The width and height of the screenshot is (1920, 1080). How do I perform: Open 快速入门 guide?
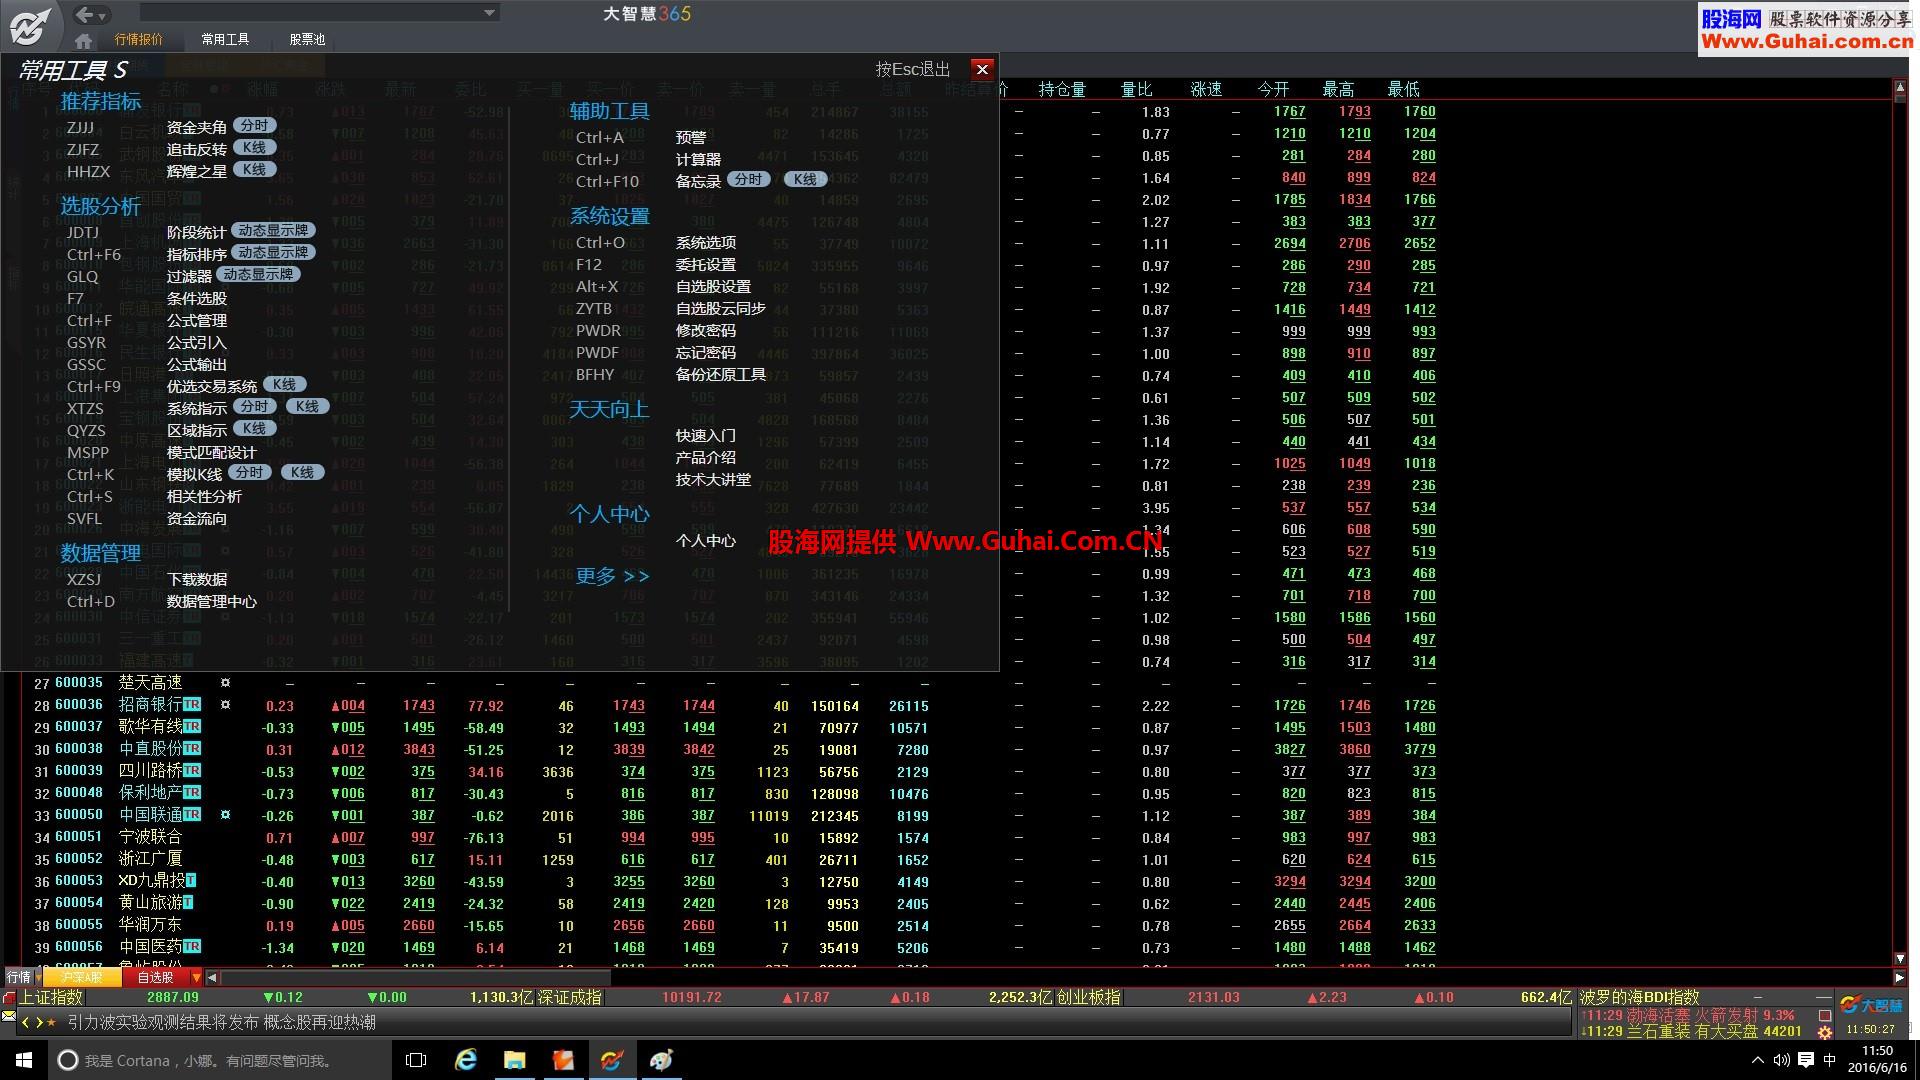tap(705, 436)
